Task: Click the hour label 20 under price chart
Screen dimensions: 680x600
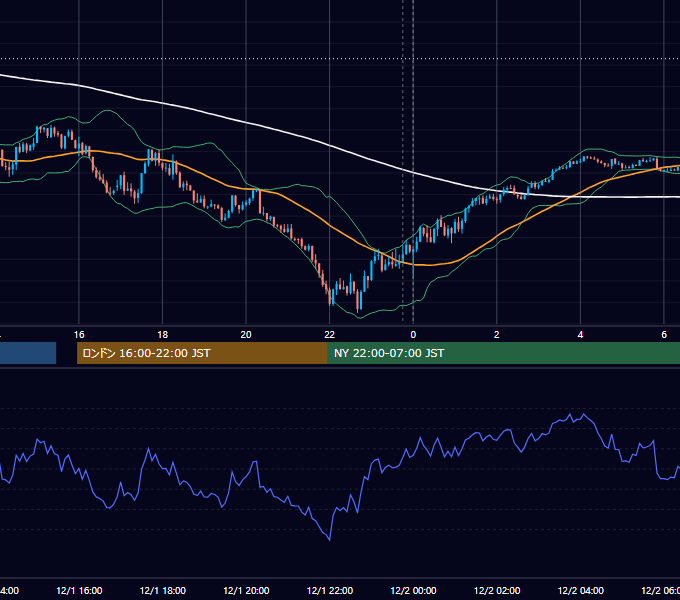Action: coord(246,335)
